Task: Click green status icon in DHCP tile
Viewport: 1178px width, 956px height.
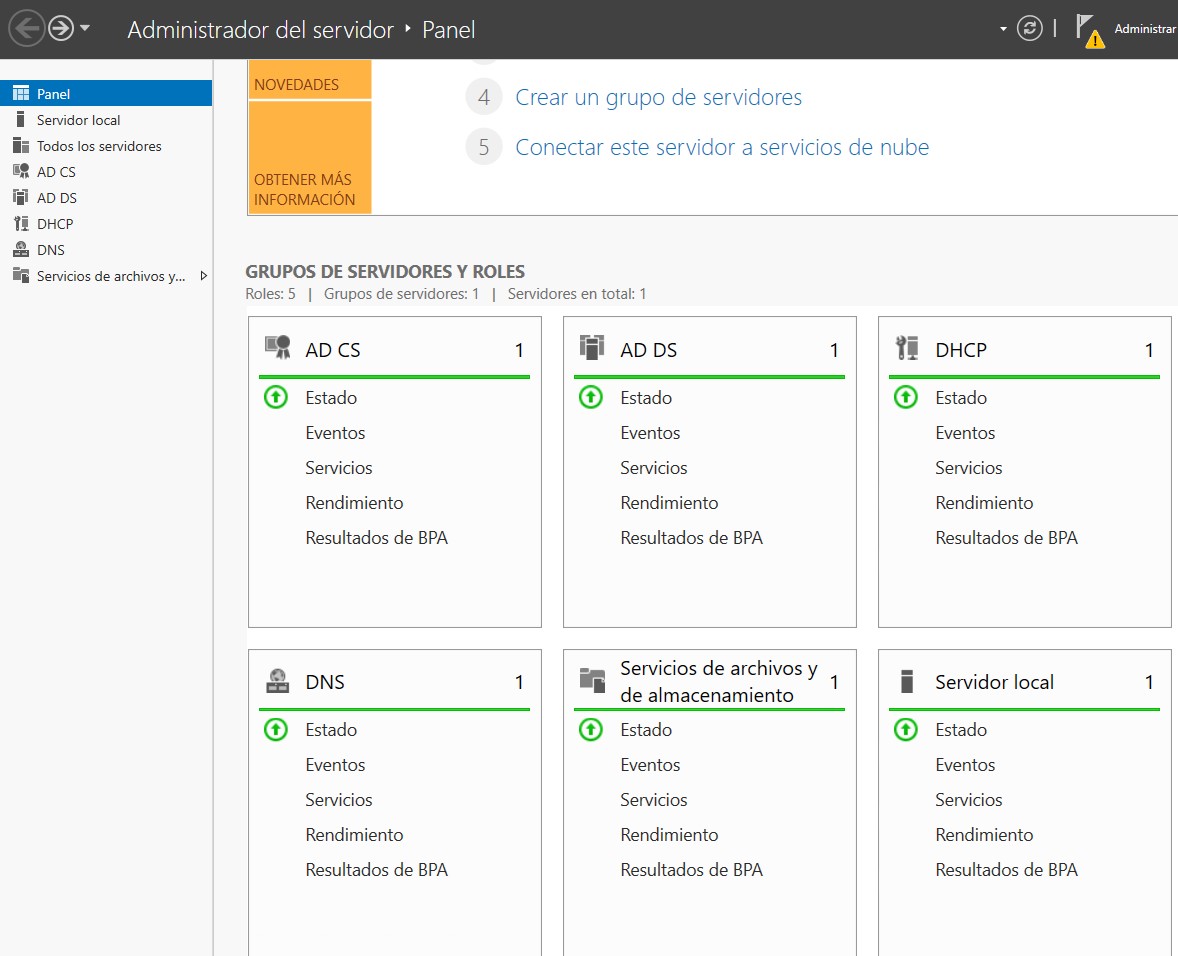Action: (905, 397)
